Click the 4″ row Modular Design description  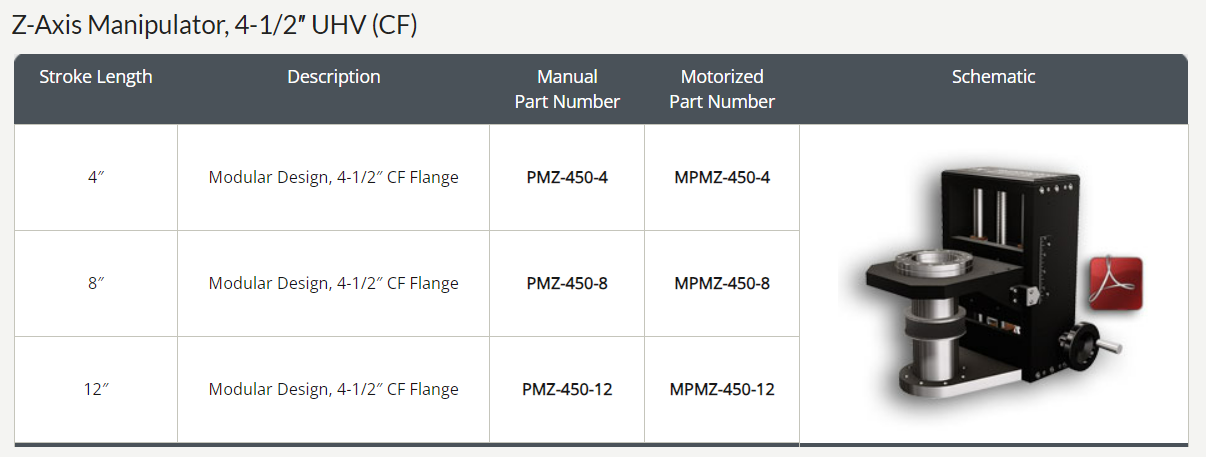pos(334,178)
